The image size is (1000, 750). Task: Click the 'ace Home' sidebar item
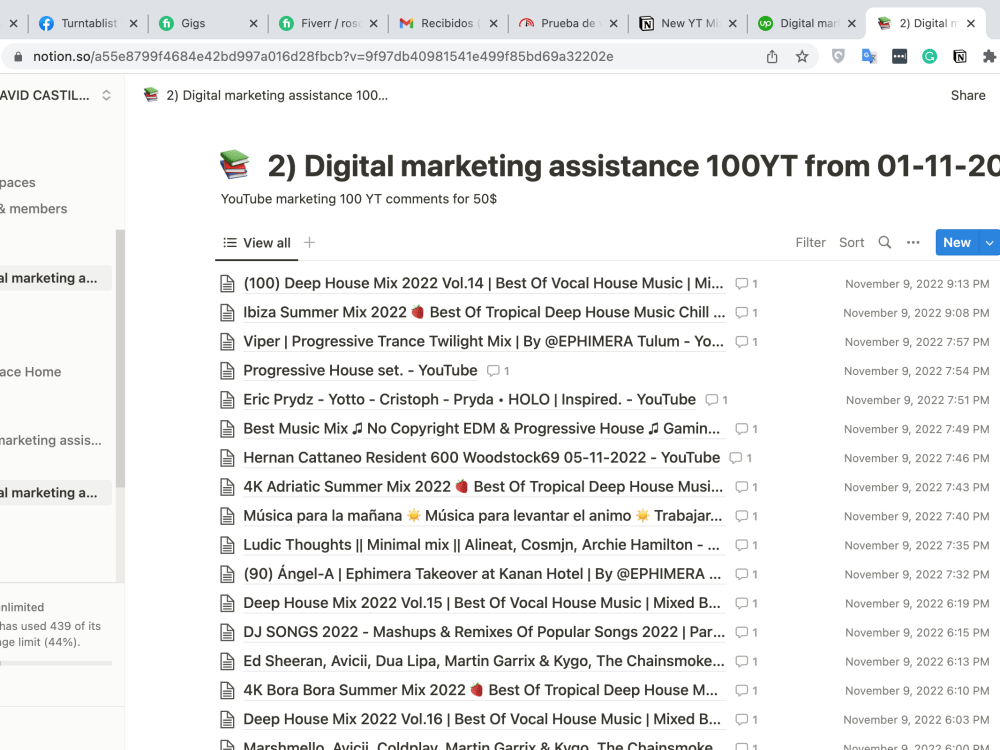point(31,372)
